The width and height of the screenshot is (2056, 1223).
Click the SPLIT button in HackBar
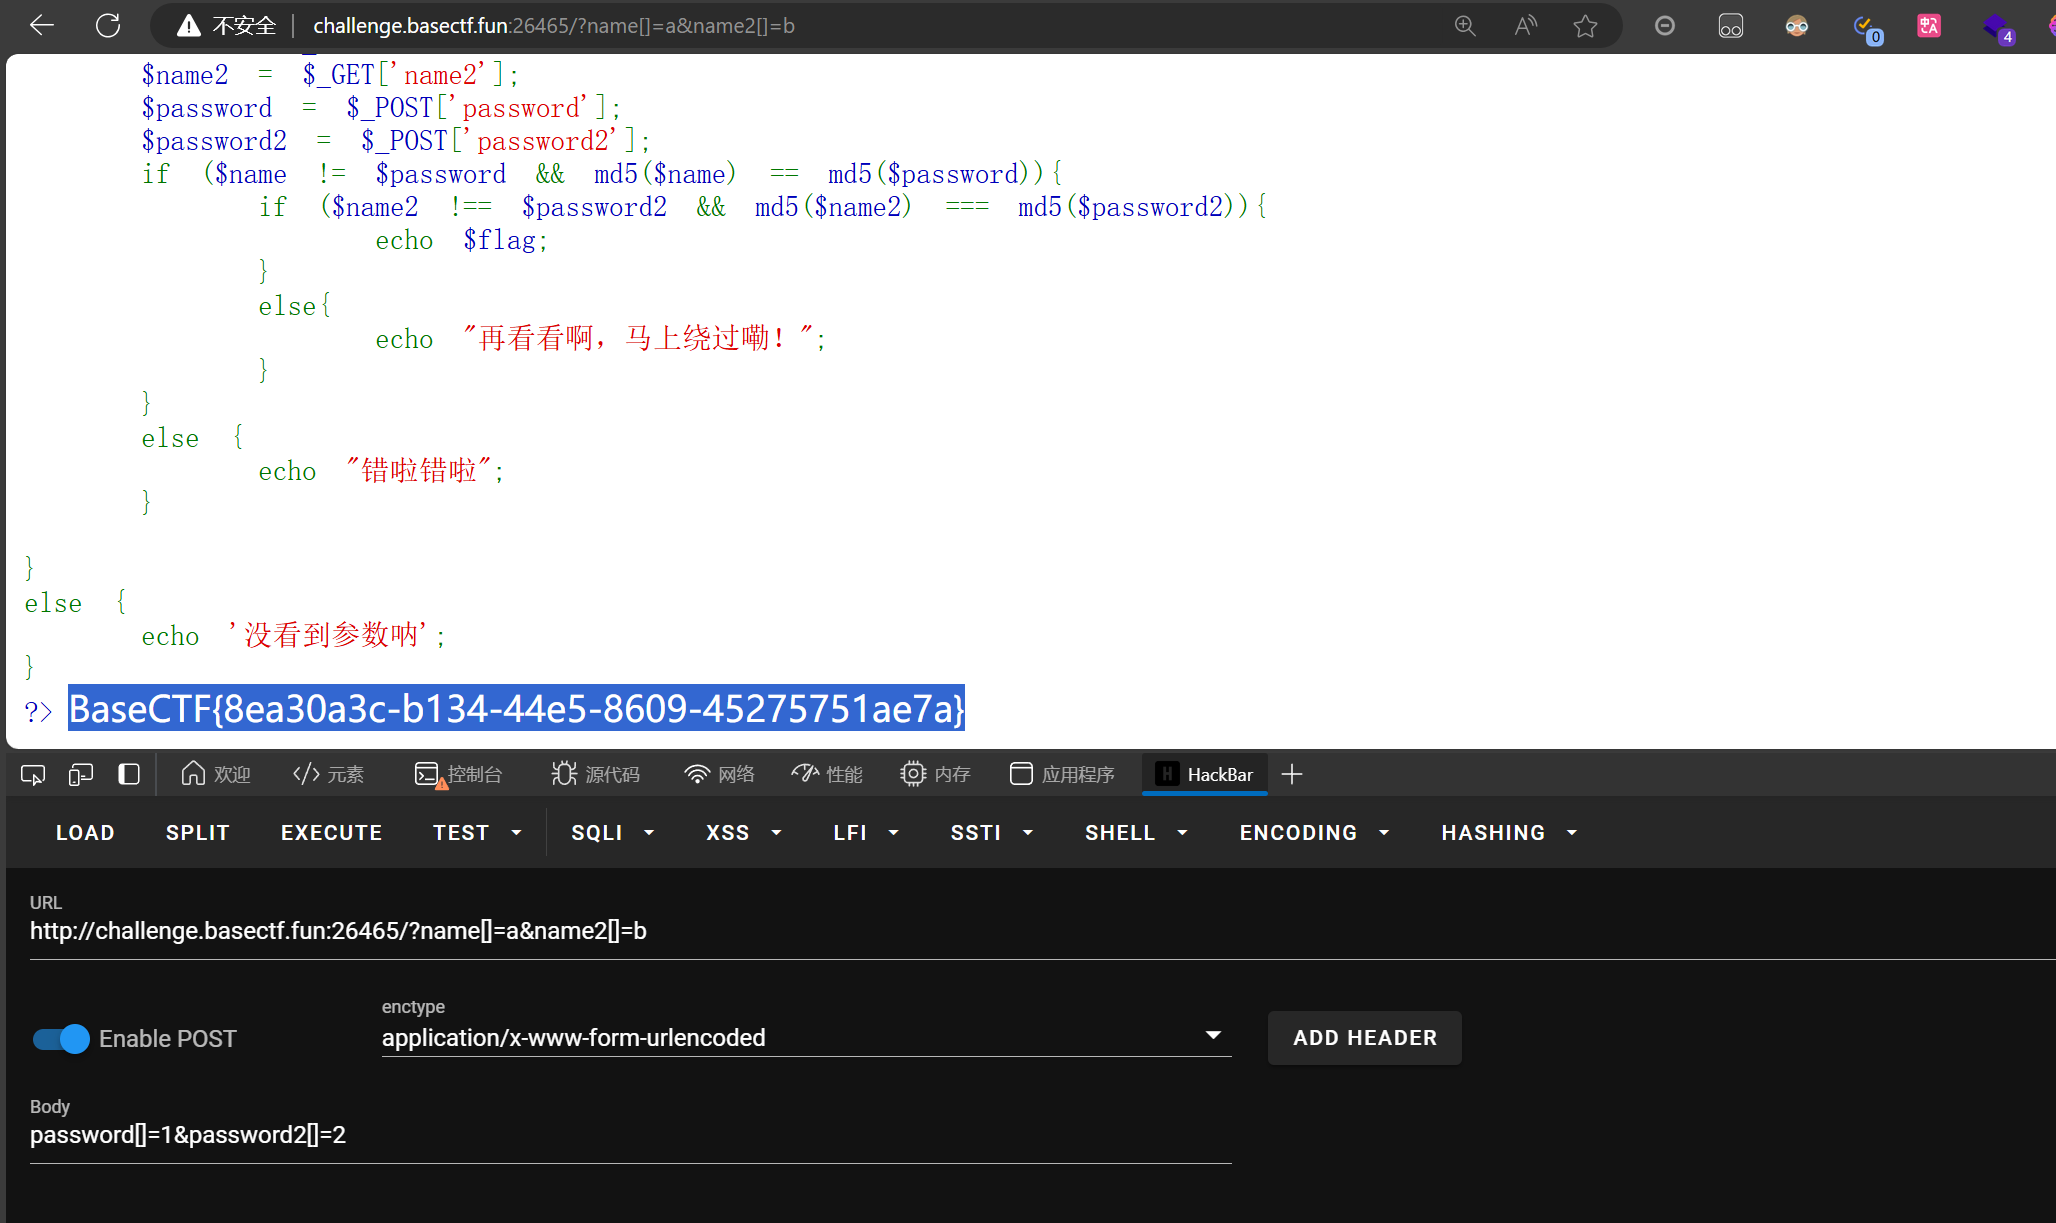pos(198,833)
